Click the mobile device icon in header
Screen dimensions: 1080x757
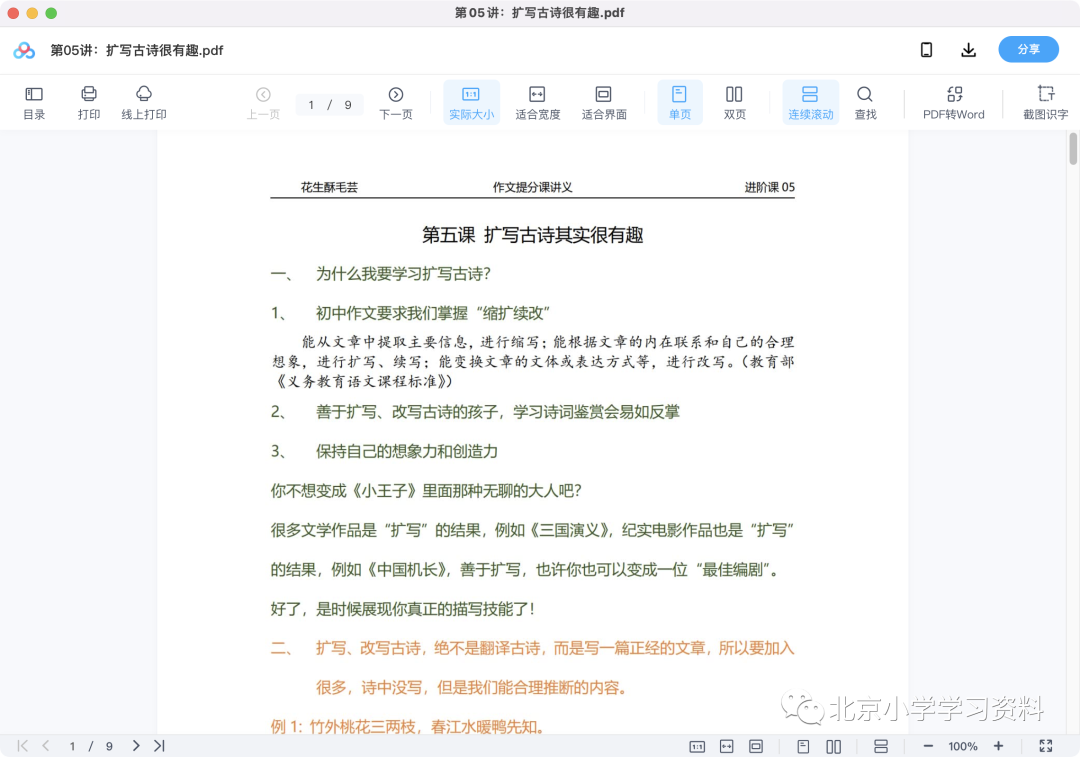[x=926, y=50]
